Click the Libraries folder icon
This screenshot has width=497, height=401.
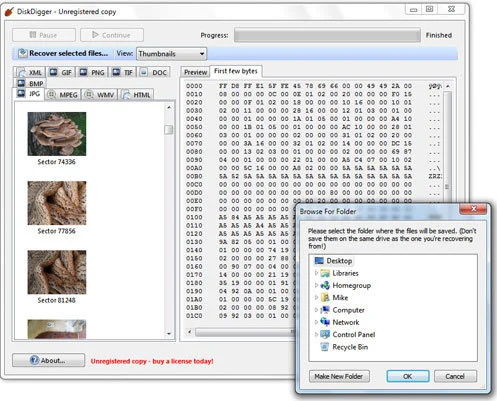pos(325,273)
